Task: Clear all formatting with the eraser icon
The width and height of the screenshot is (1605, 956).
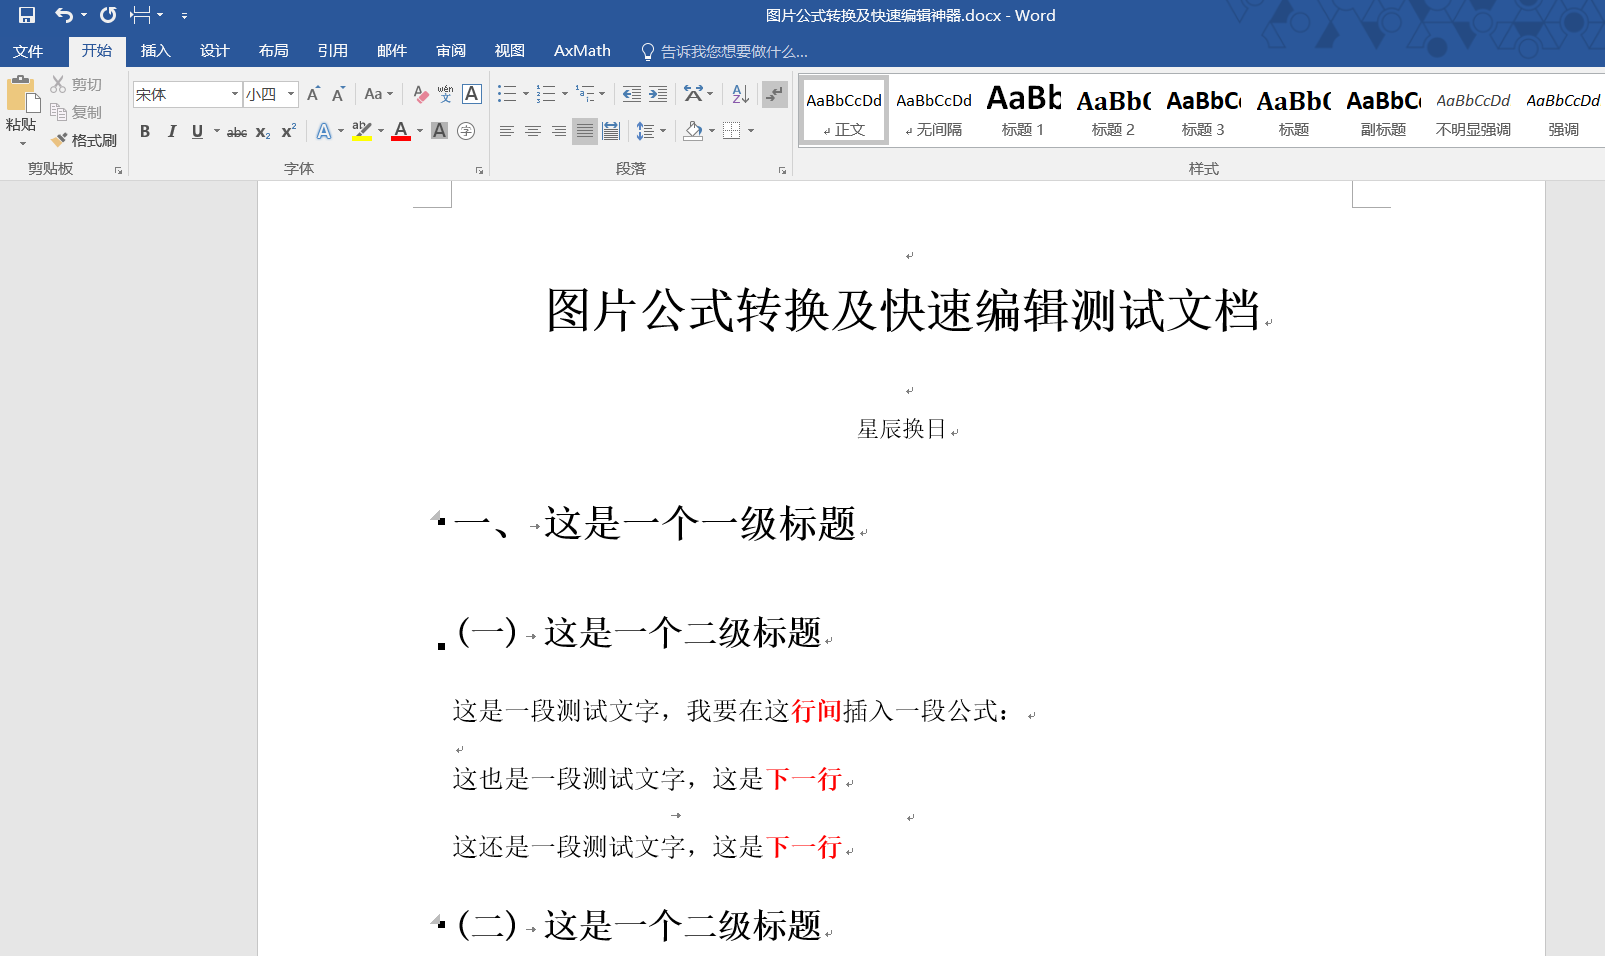Action: coord(421,94)
